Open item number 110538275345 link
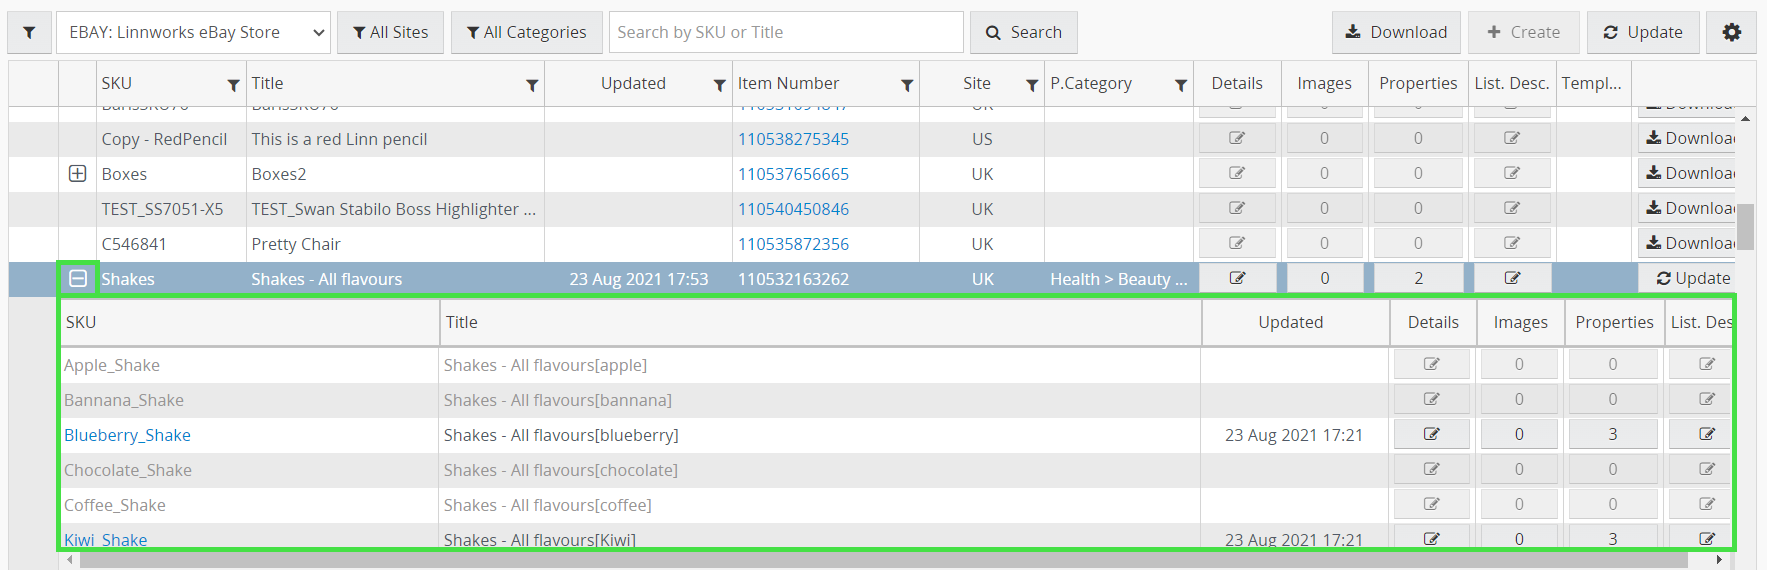1767x570 pixels. pyautogui.click(x=793, y=139)
